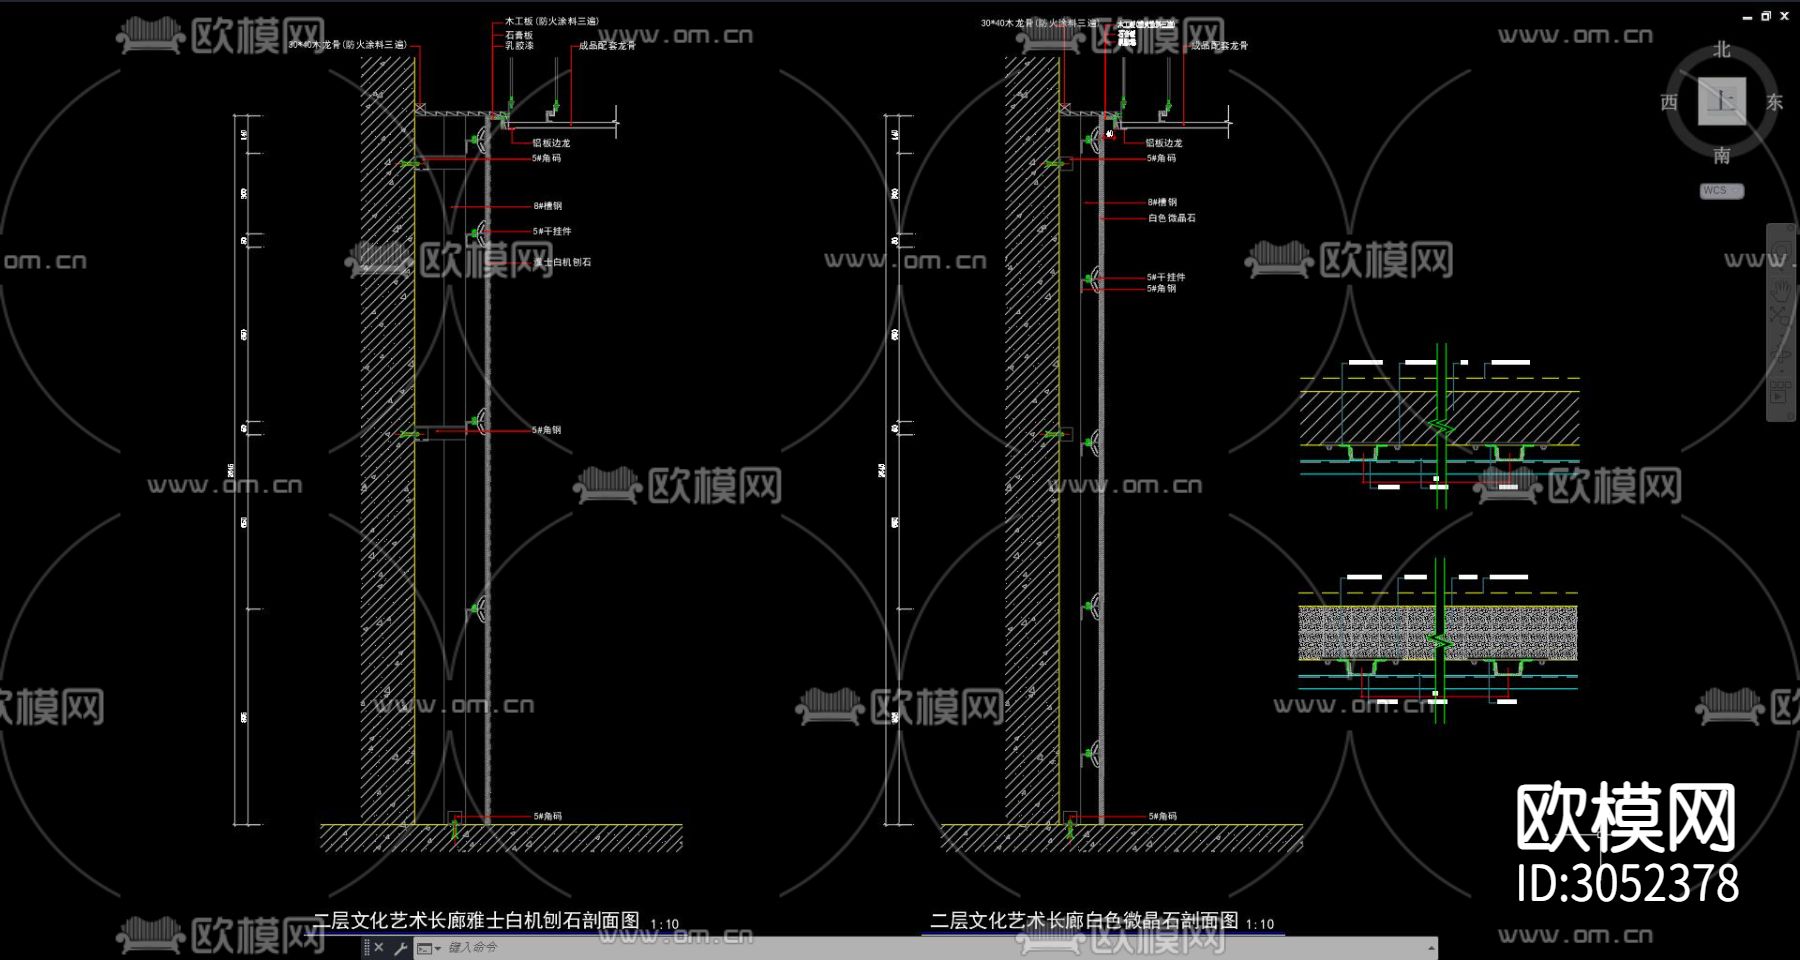Click the 铝板边龙 label in left section
Viewport: 1800px width, 960px height.
click(551, 143)
